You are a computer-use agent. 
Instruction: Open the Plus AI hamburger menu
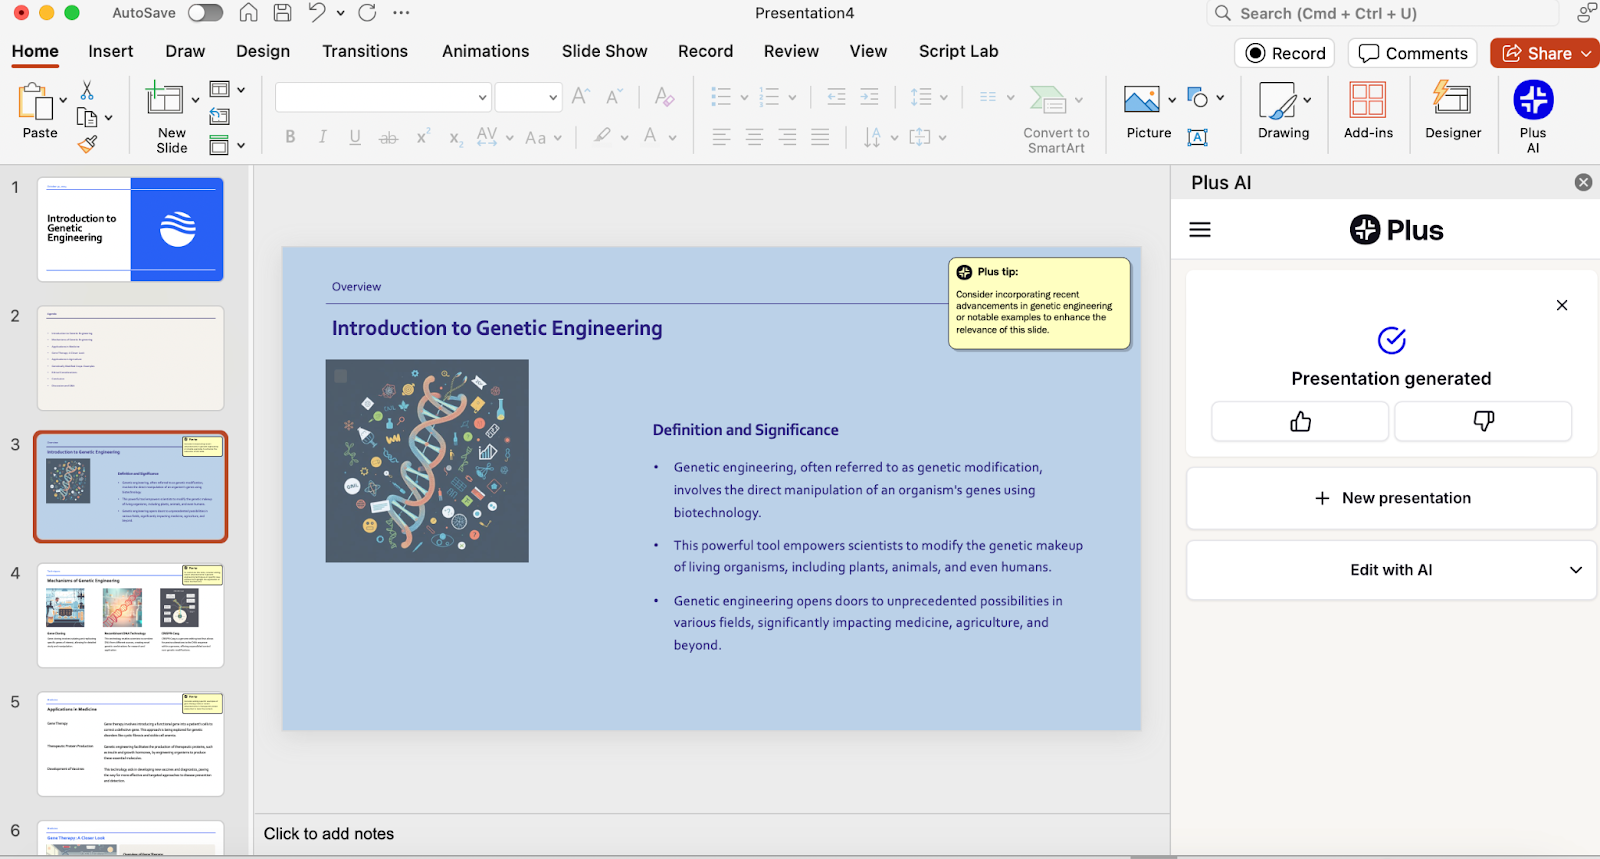click(x=1200, y=230)
